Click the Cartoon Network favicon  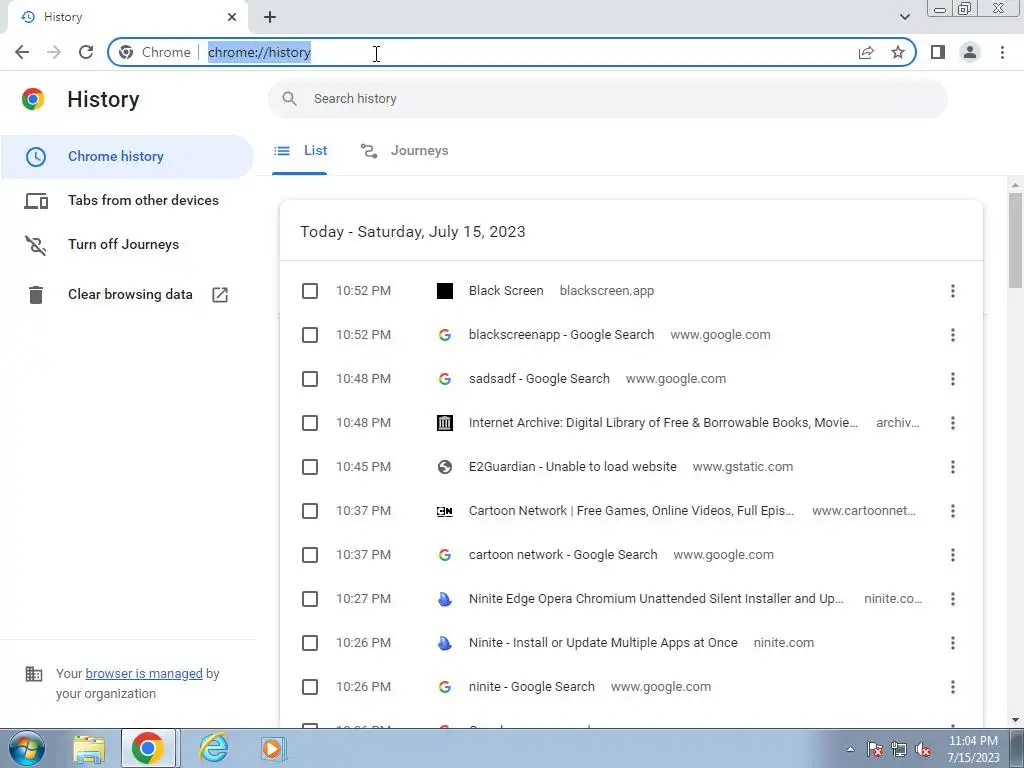[x=445, y=511]
